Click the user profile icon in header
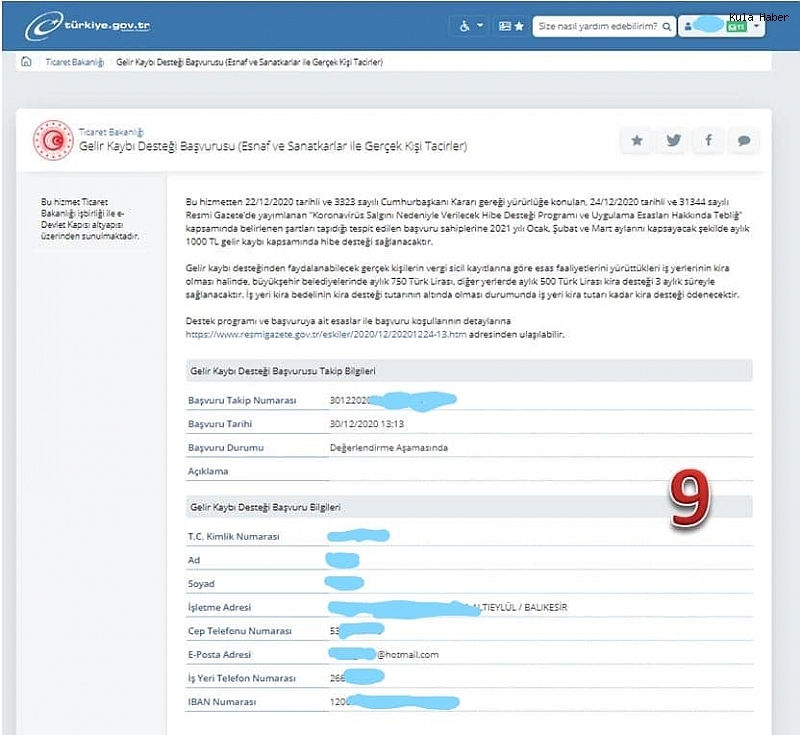The width and height of the screenshot is (800, 735). click(x=688, y=26)
